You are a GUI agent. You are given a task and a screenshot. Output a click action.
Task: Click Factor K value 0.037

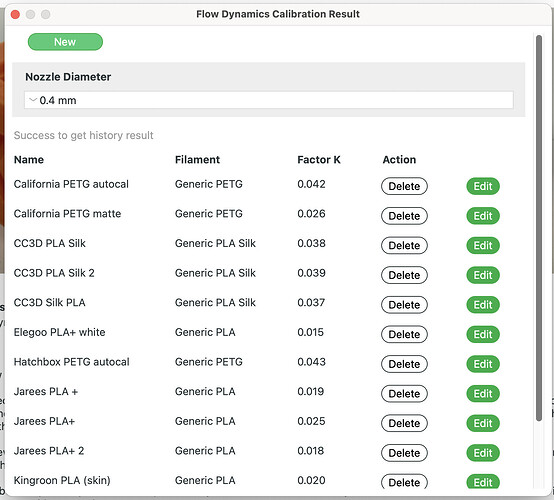click(311, 303)
